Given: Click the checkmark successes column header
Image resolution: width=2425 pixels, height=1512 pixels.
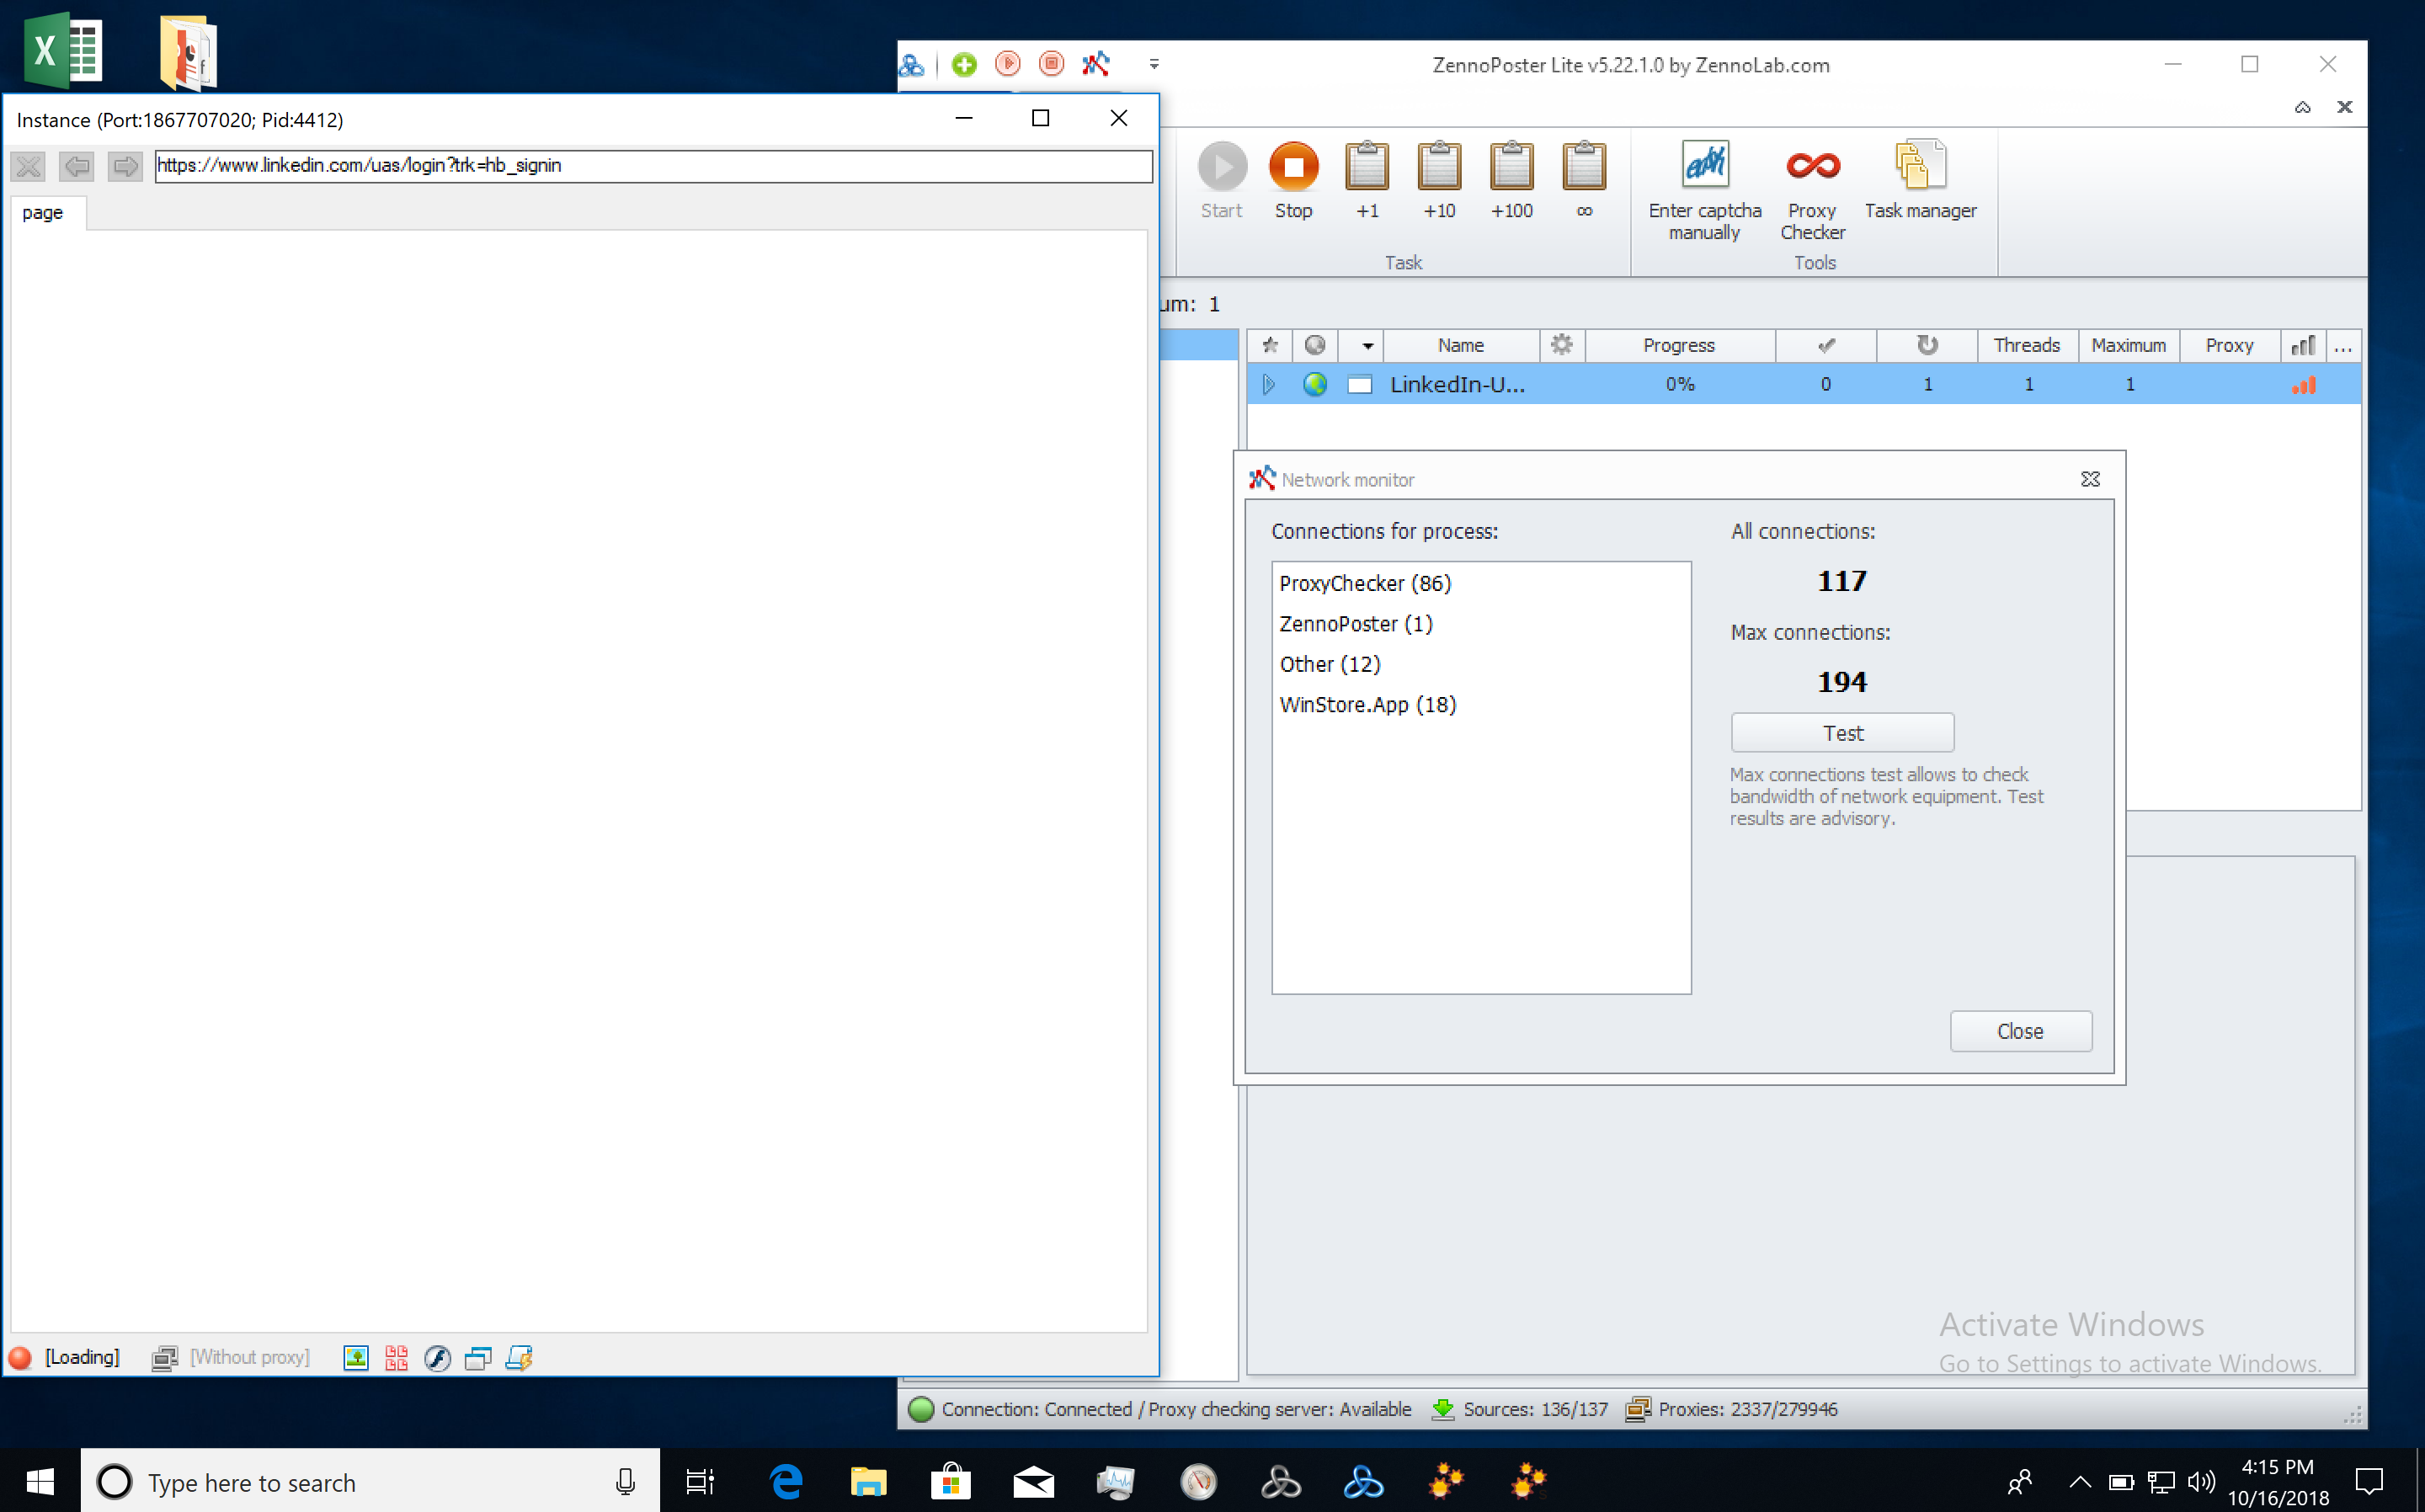Looking at the screenshot, I should [1826, 345].
